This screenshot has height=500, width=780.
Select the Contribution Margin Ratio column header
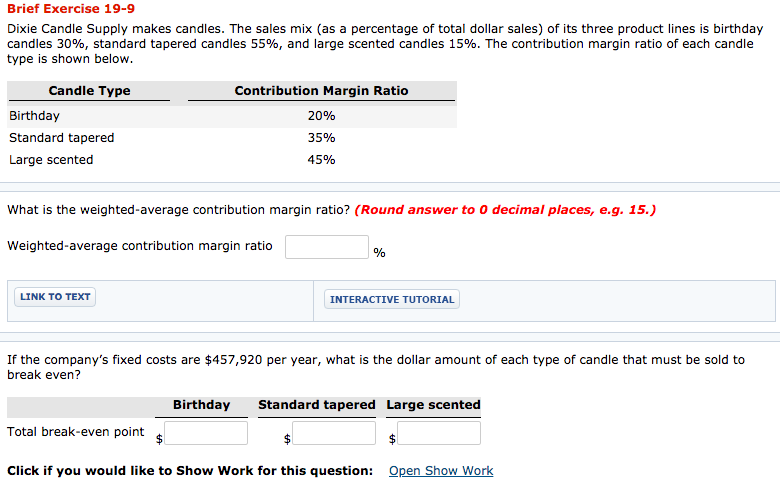321,91
